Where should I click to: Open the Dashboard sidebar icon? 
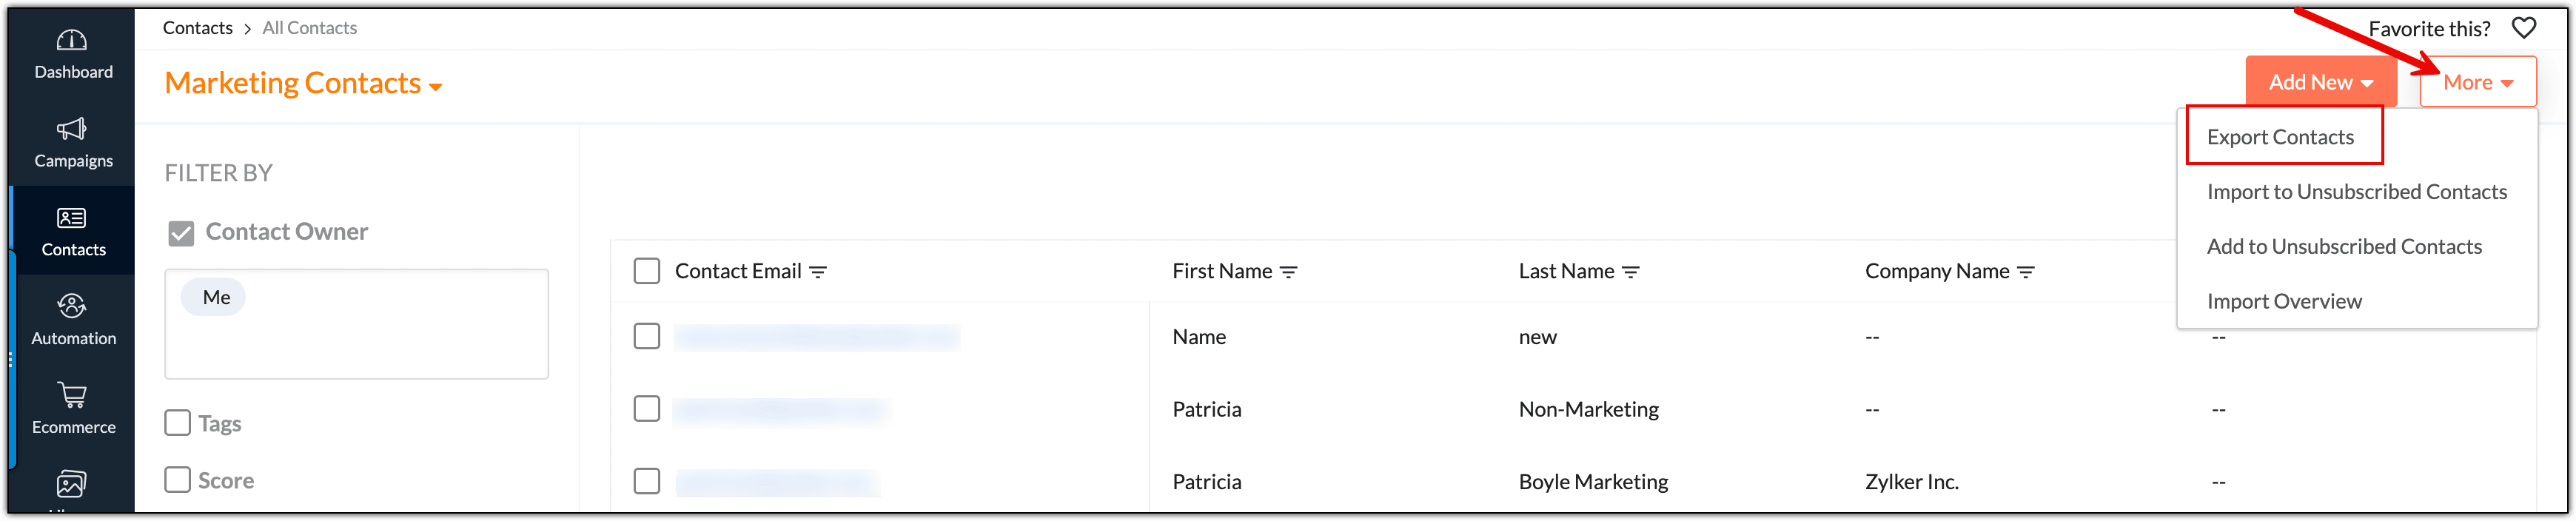(x=72, y=41)
